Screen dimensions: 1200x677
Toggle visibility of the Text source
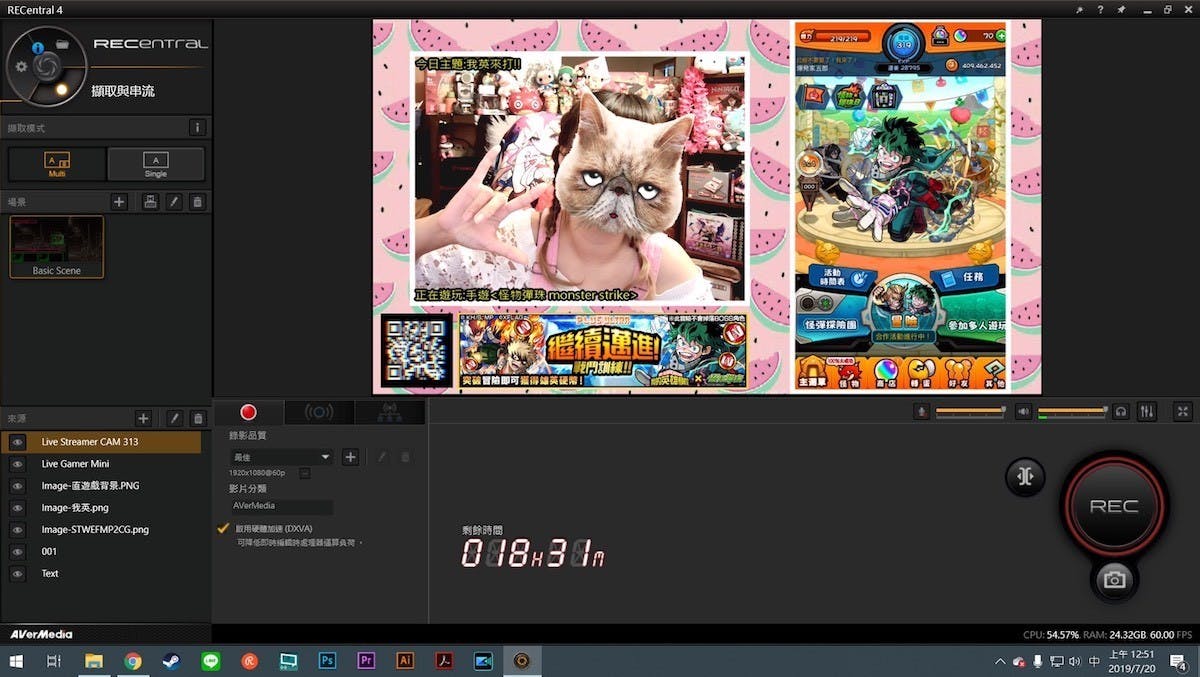tap(17, 574)
